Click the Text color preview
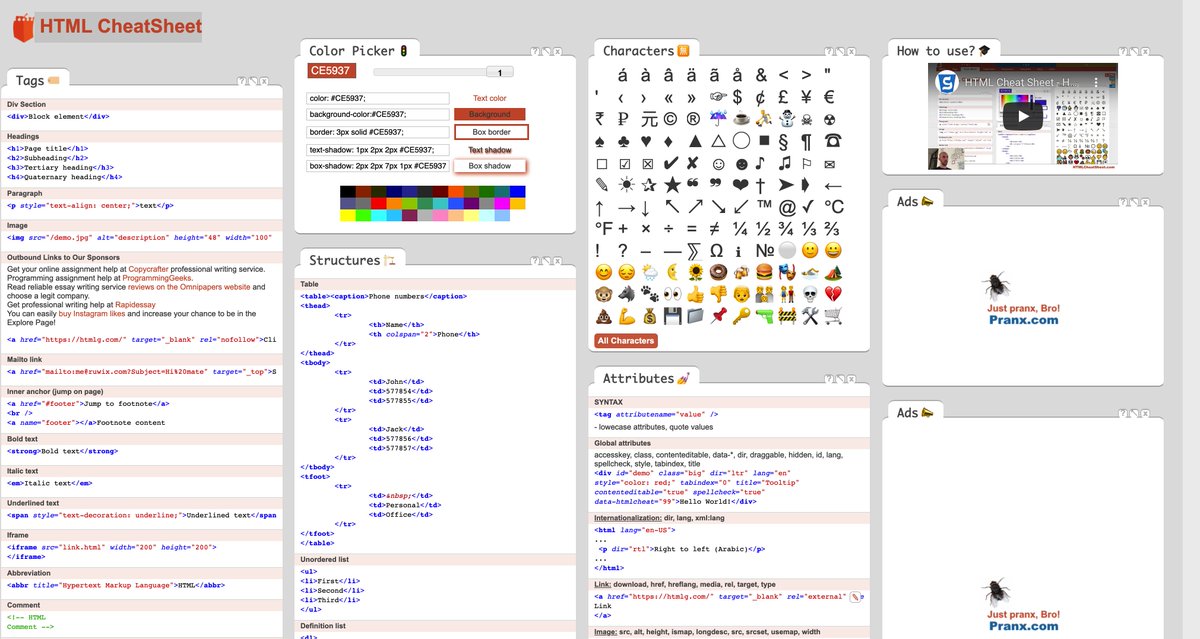Screen dimensions: 1200x639 [489, 98]
